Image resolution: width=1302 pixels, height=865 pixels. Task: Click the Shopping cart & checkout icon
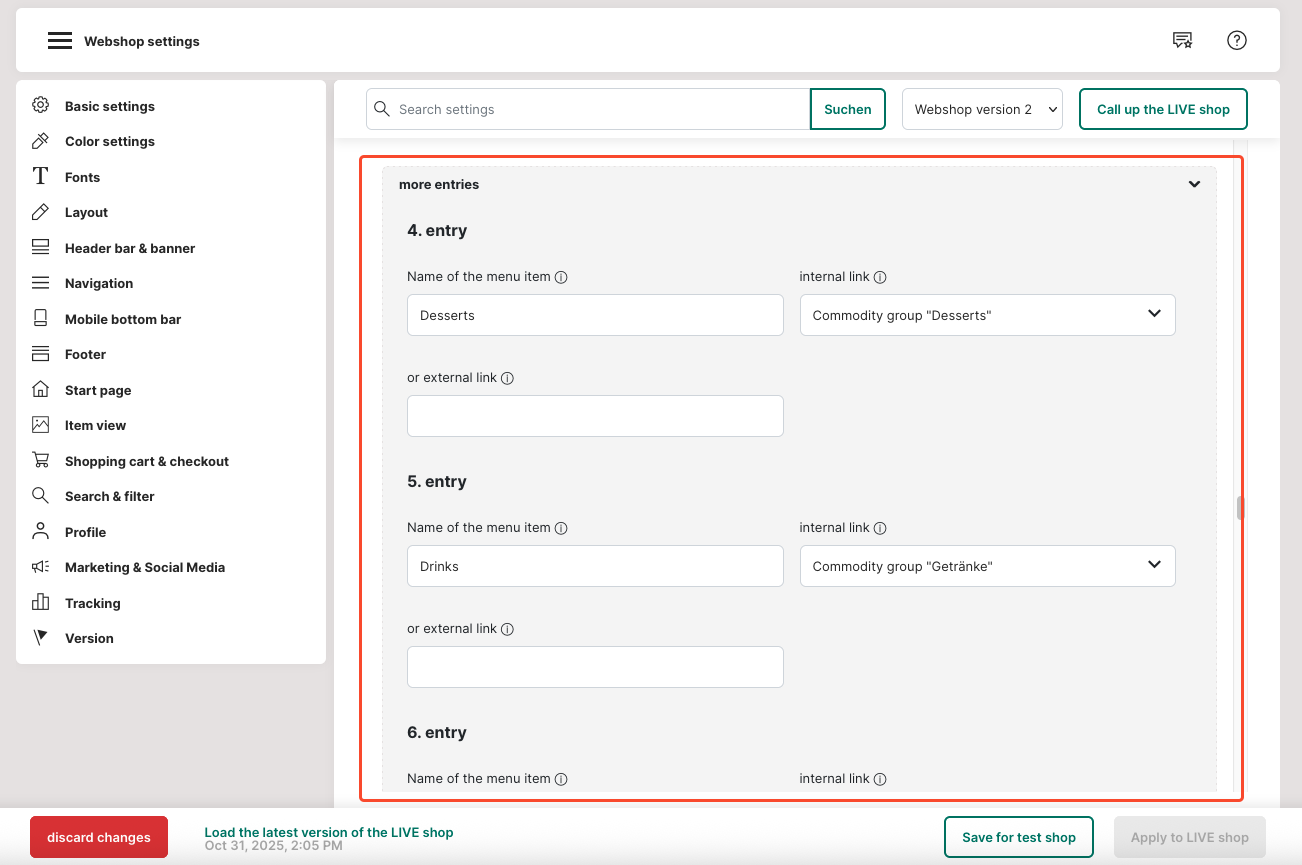[40, 461]
